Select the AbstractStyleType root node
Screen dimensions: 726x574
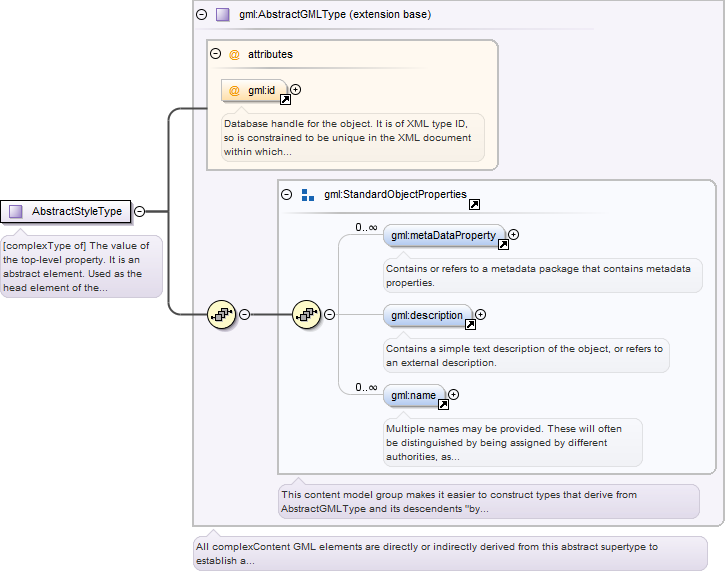66,212
